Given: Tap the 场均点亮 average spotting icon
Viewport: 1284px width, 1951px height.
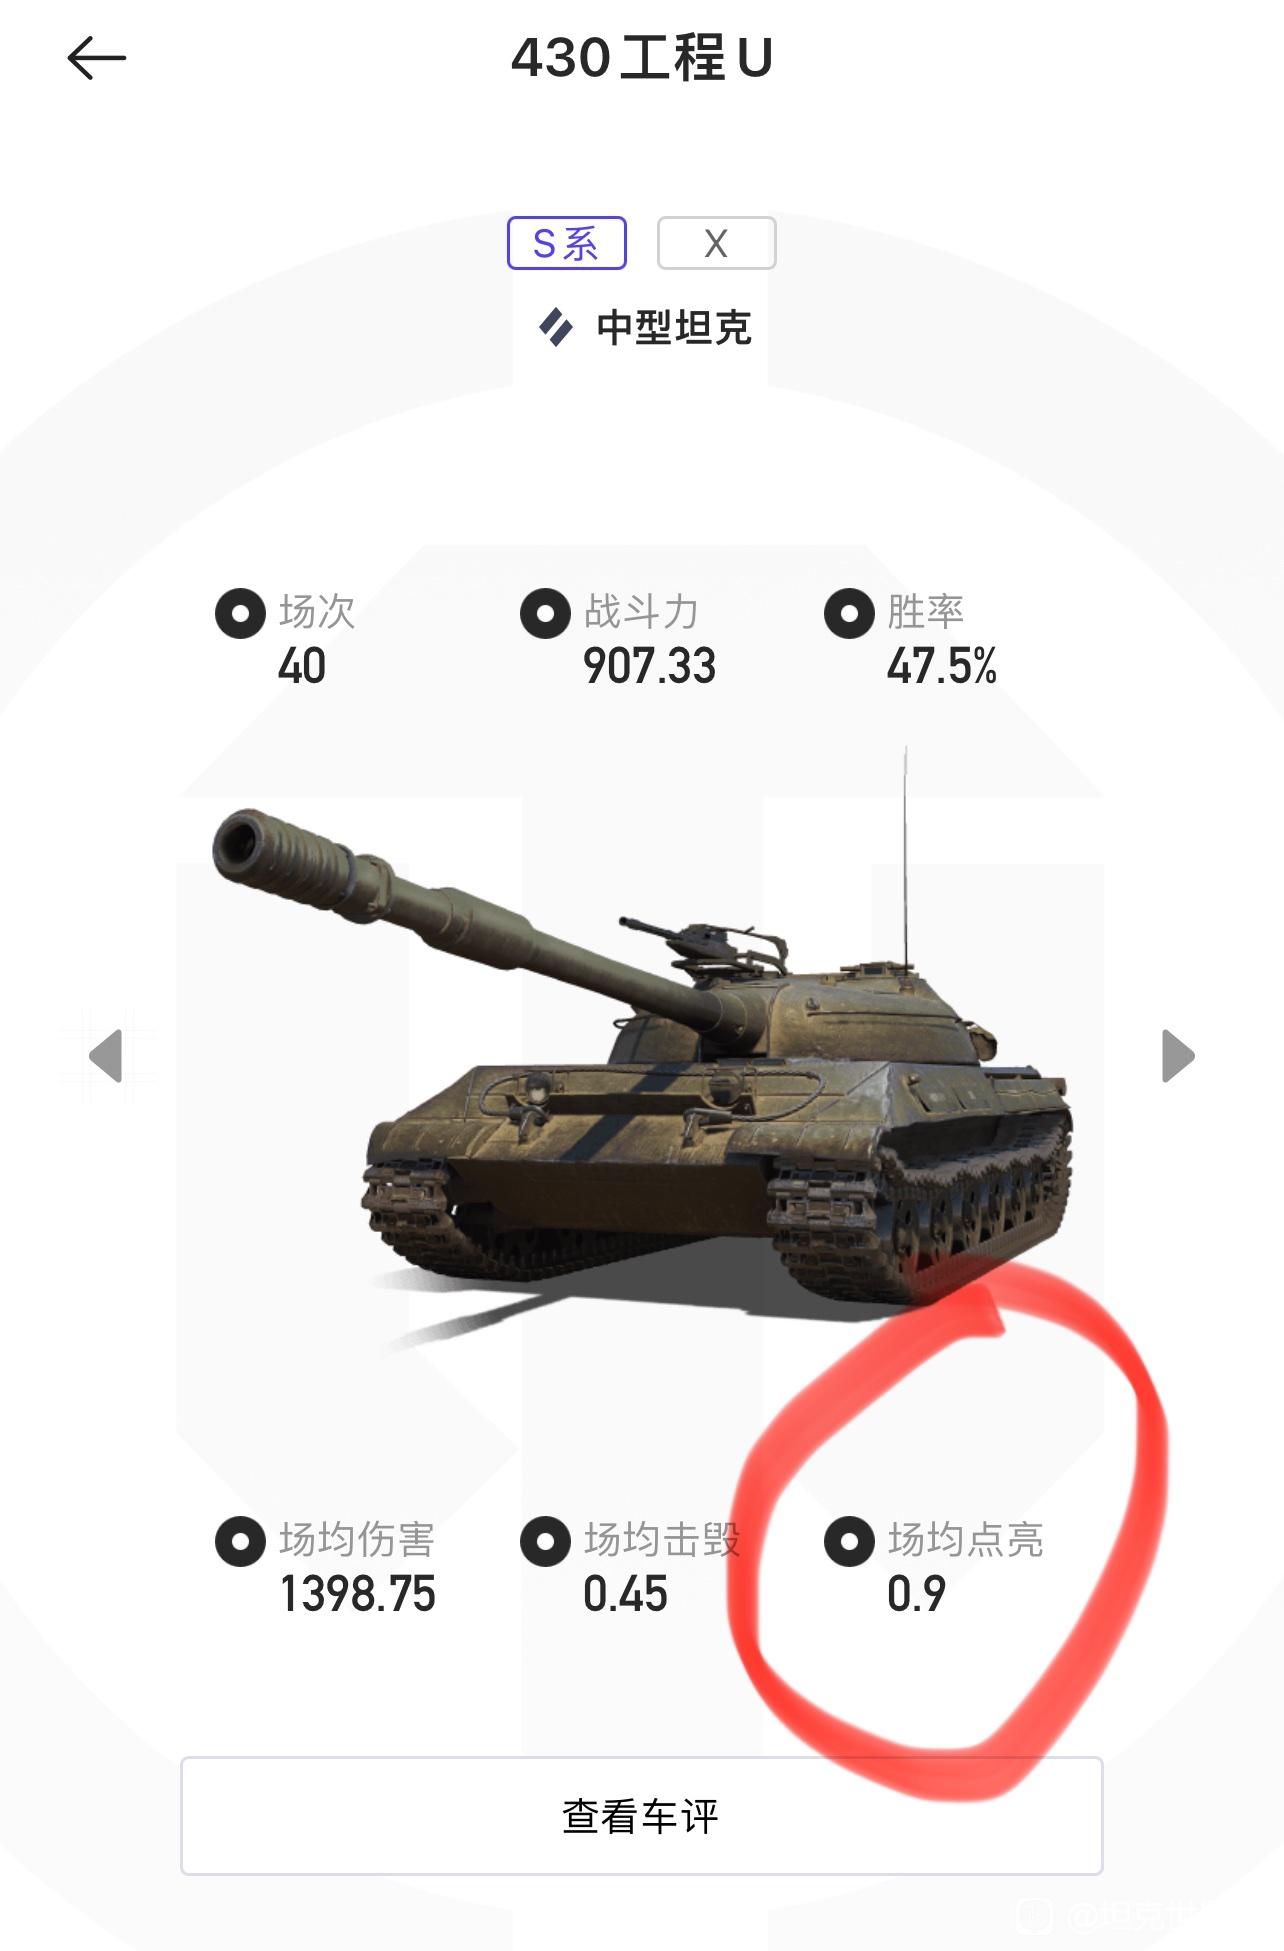Looking at the screenshot, I should pos(849,1541).
